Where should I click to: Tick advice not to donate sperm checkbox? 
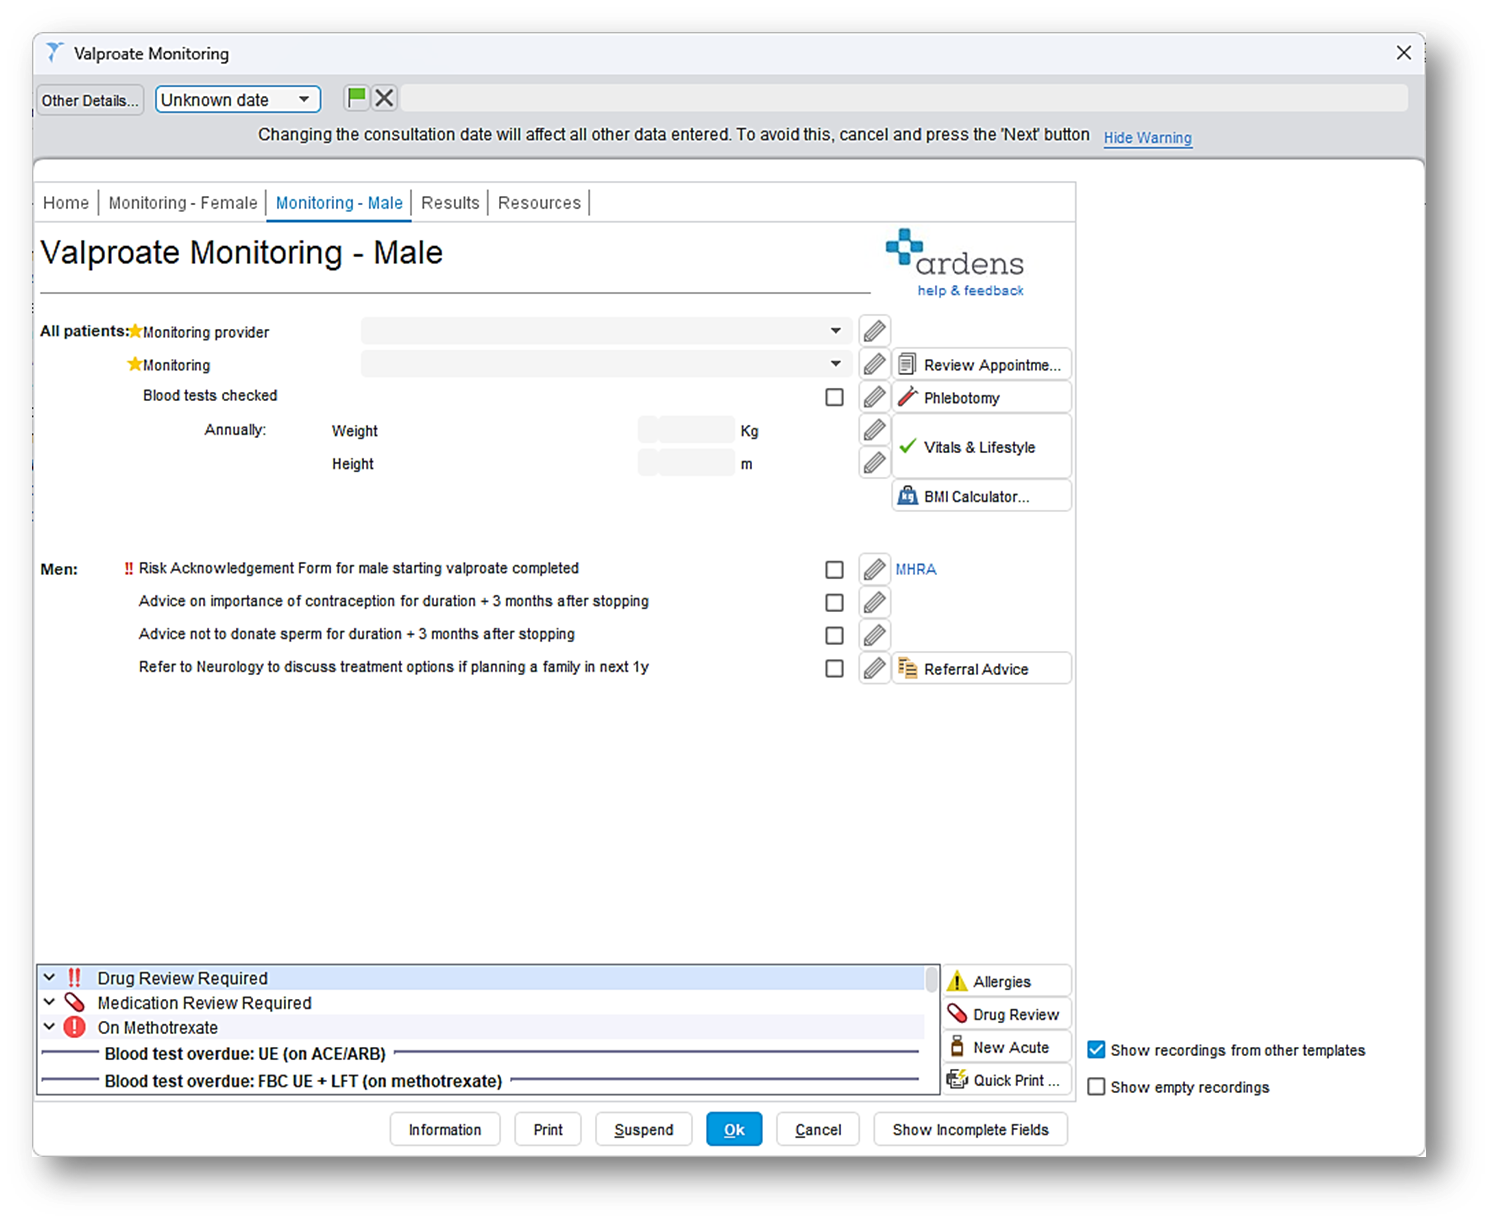point(834,635)
